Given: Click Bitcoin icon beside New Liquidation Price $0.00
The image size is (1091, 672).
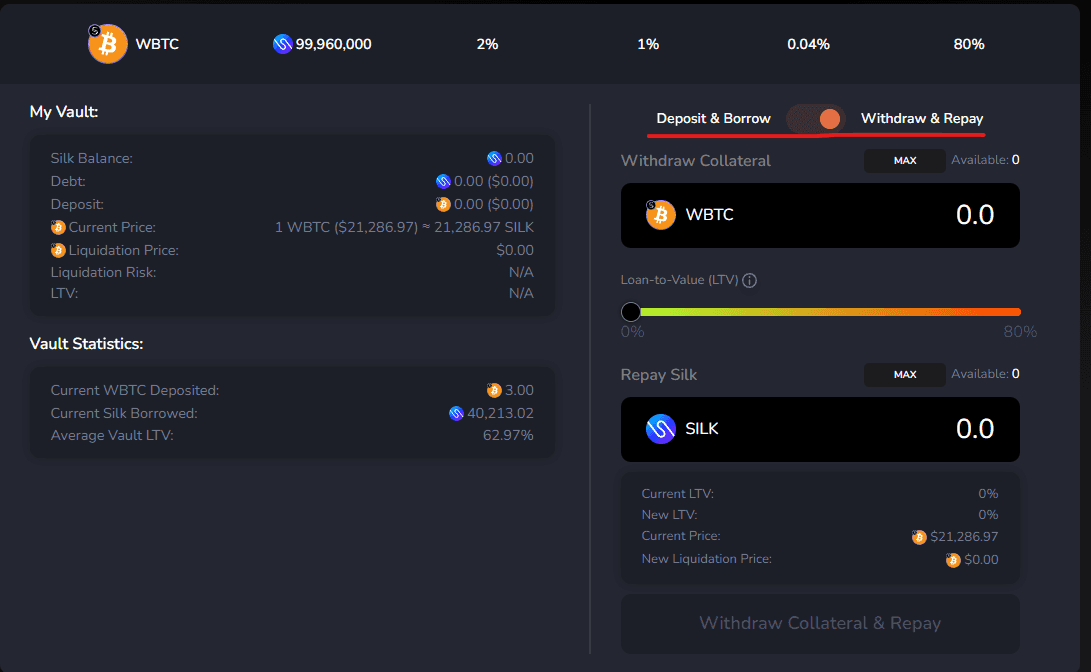Looking at the screenshot, I should click(x=953, y=560).
